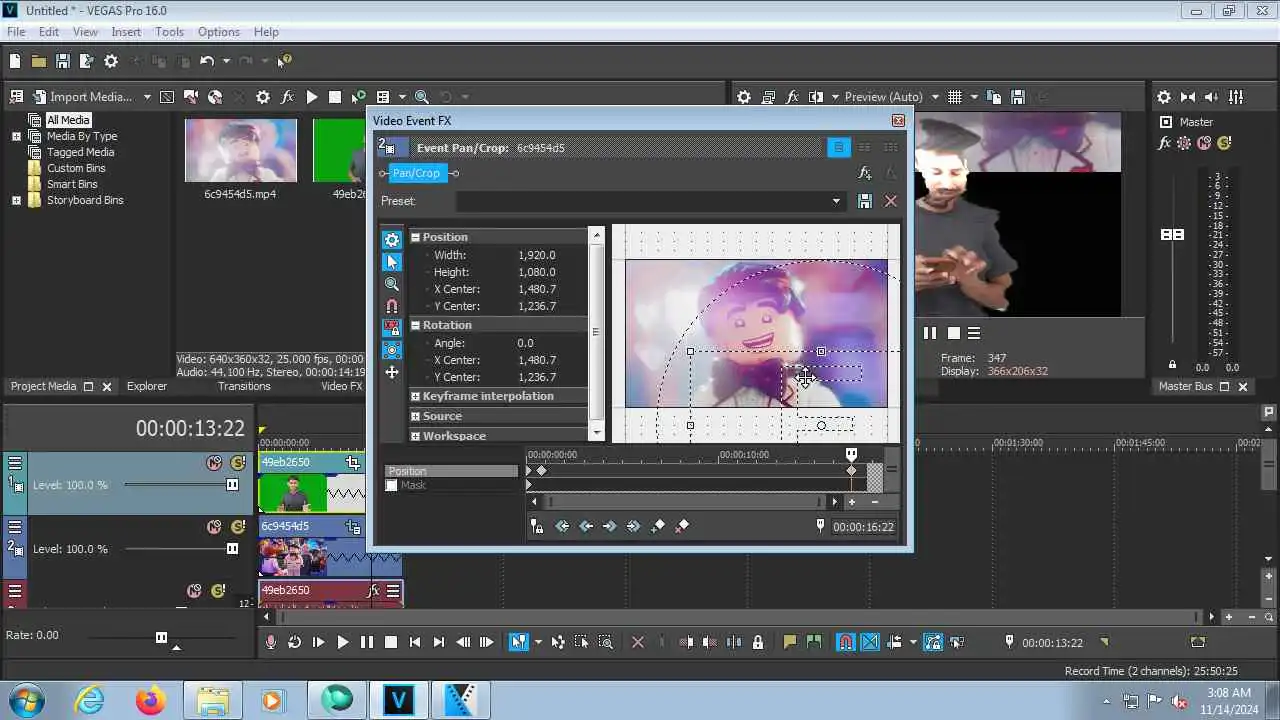Click the Open project folder icon
The height and width of the screenshot is (720, 1280).
click(38, 61)
